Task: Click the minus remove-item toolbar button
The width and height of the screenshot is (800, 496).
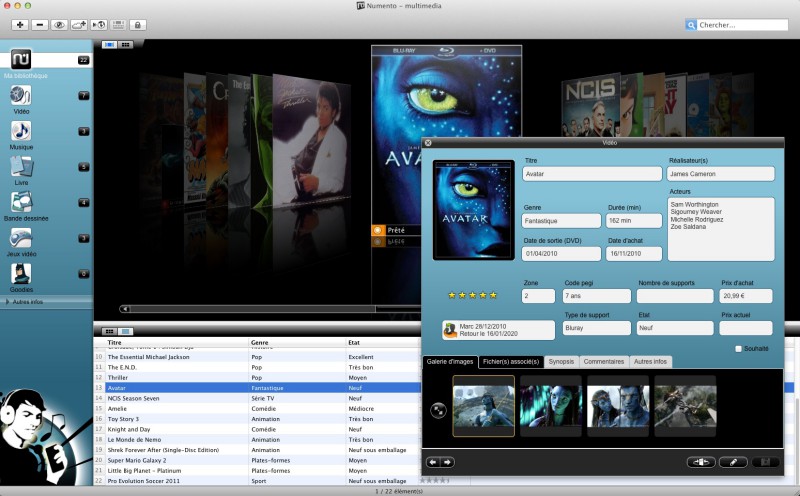Action: point(39,24)
